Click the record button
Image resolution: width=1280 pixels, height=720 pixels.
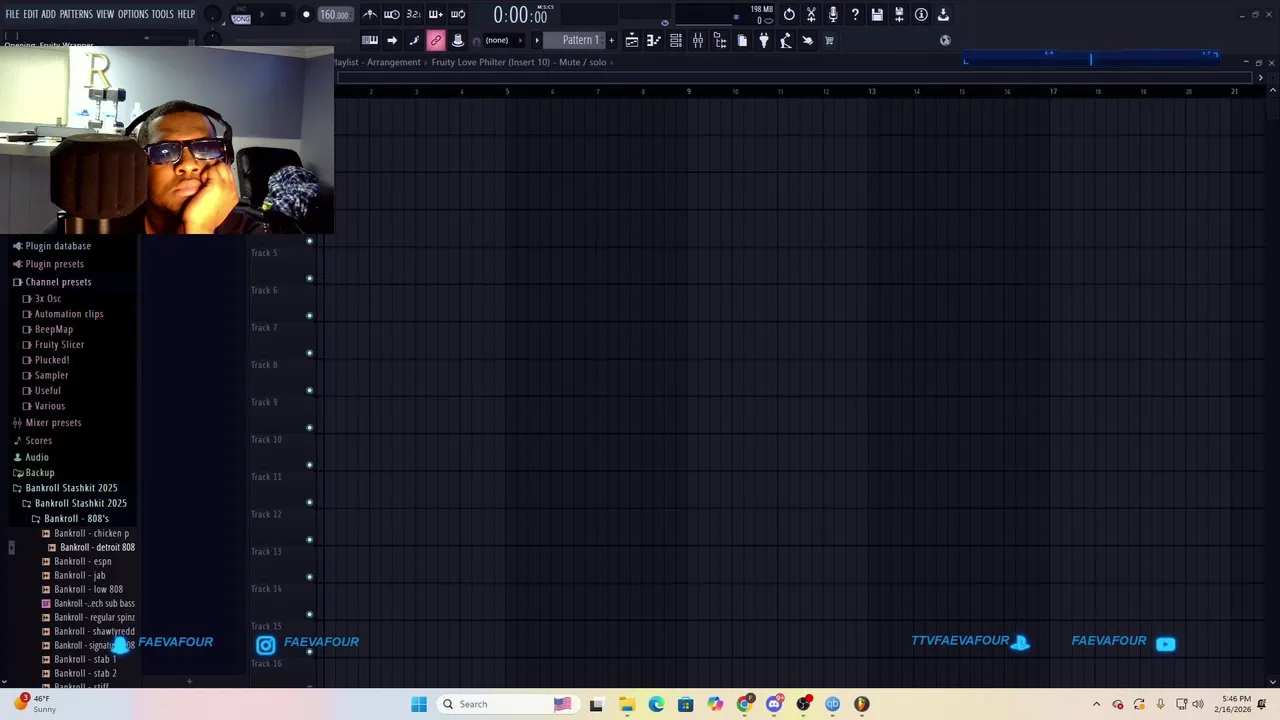pos(306,15)
